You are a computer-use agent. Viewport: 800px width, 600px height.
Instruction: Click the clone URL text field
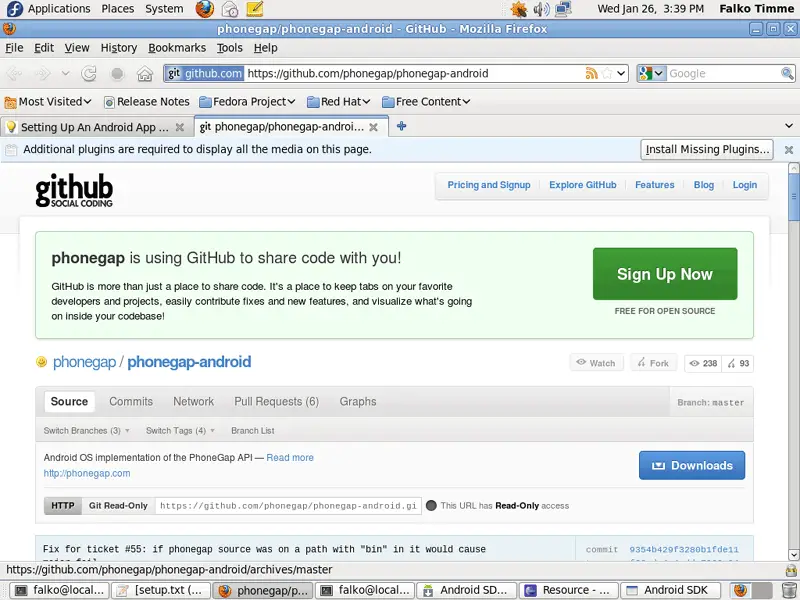coord(288,506)
